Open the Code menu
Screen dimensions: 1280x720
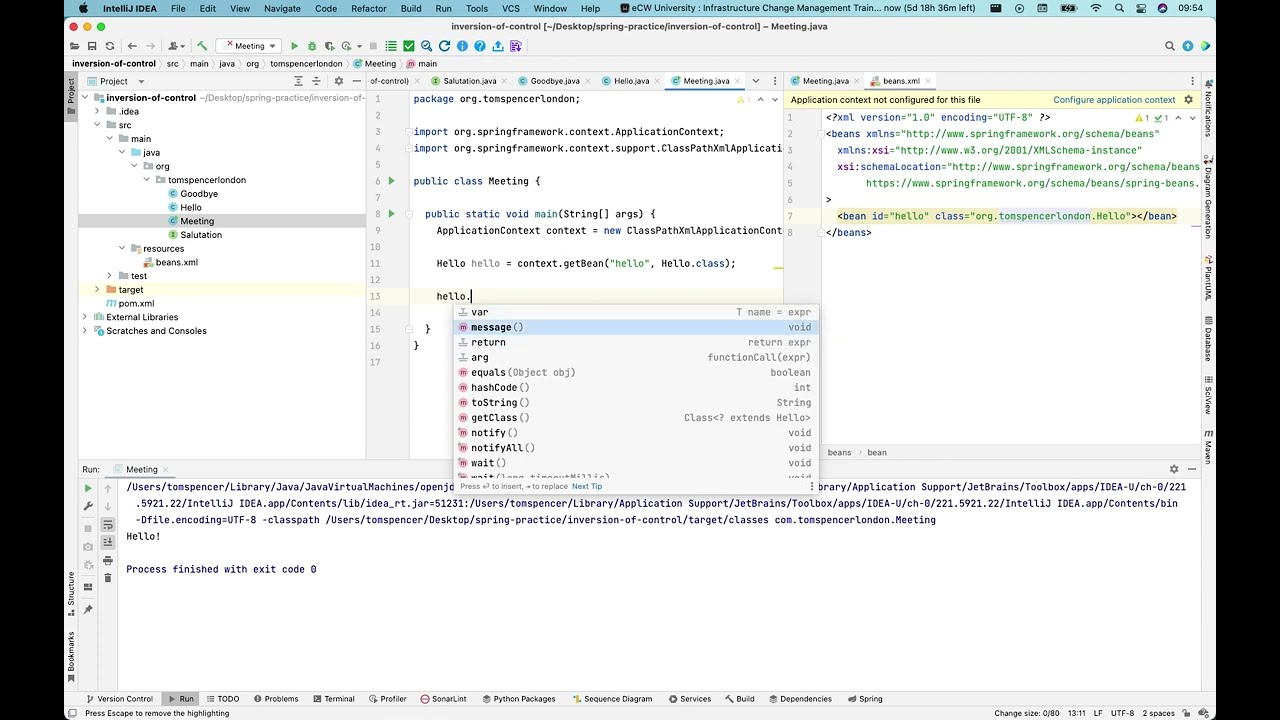(x=326, y=8)
